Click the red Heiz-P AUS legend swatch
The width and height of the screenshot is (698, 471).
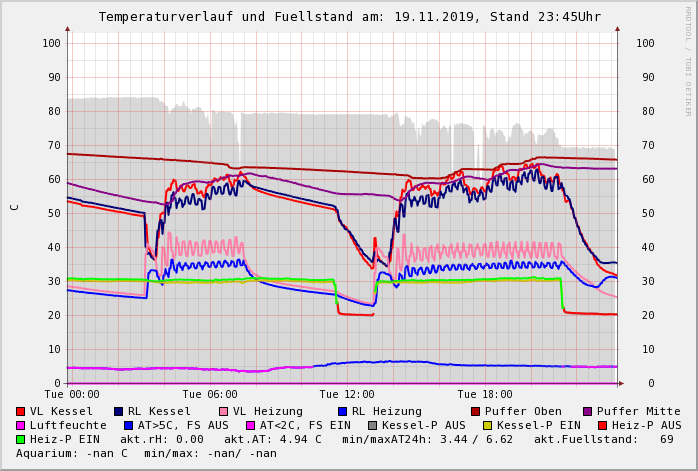point(602,425)
